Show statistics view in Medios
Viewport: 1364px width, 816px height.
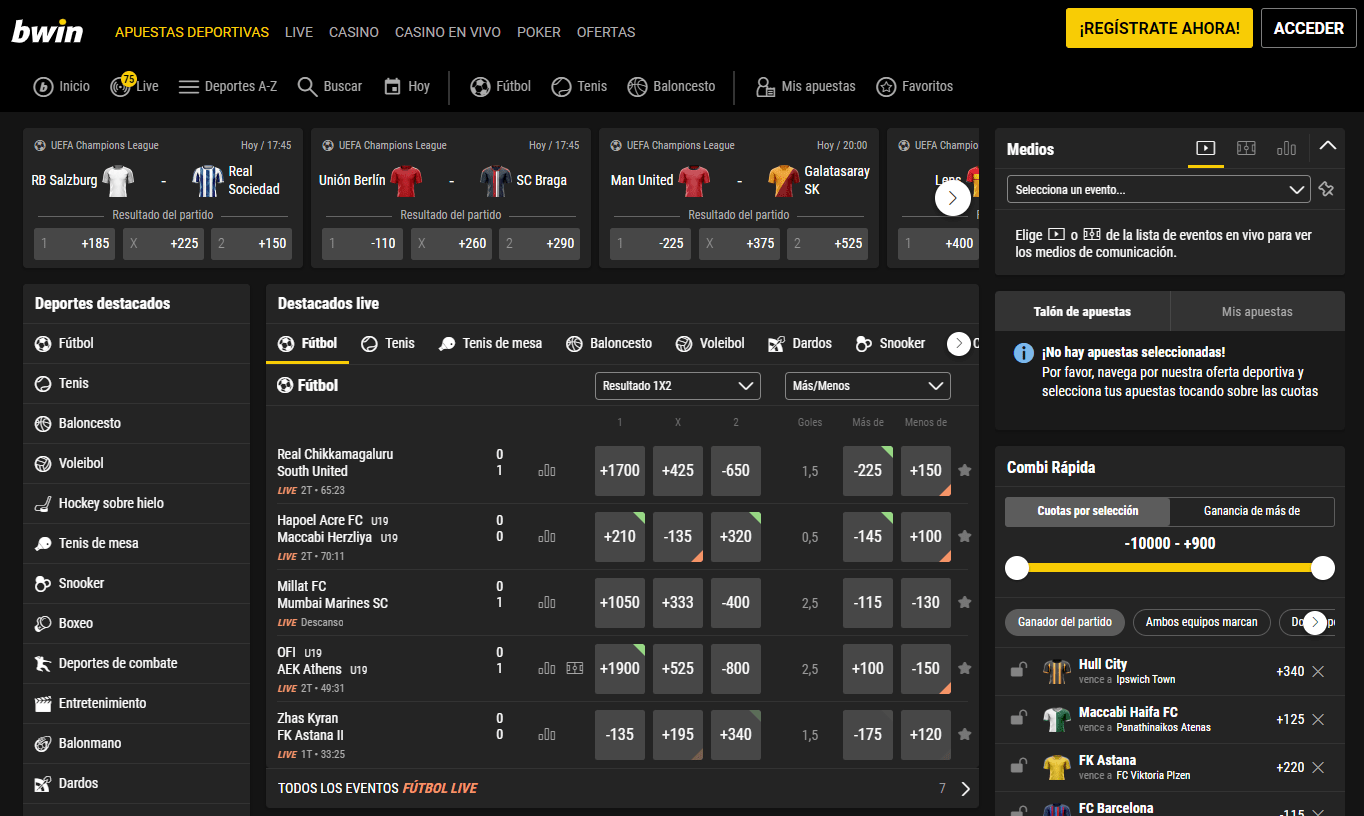point(1286,148)
